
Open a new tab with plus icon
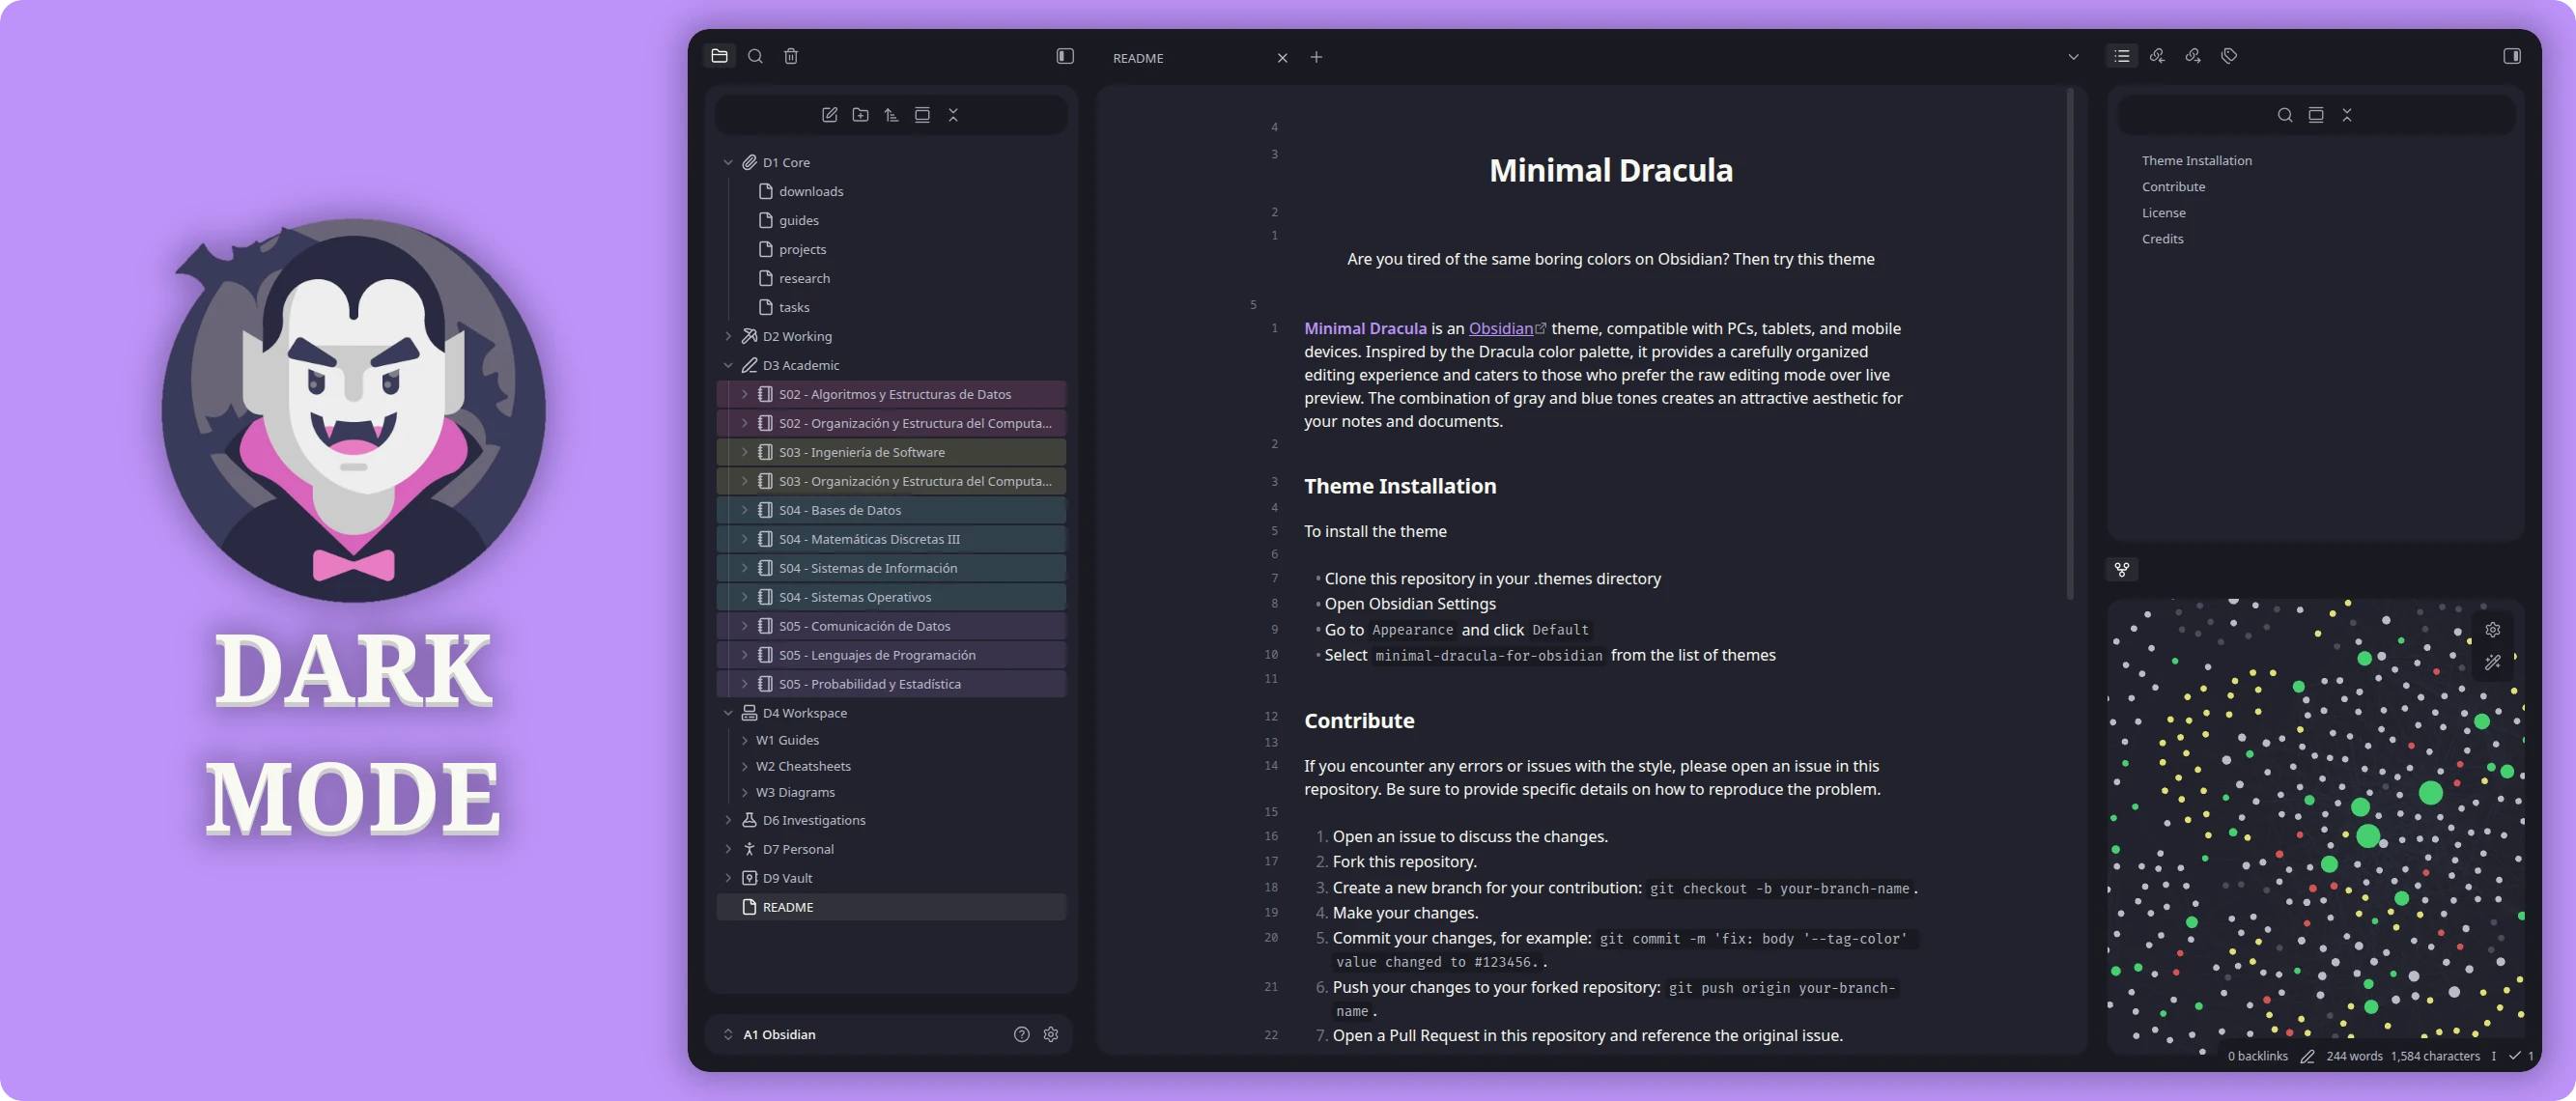point(1316,57)
